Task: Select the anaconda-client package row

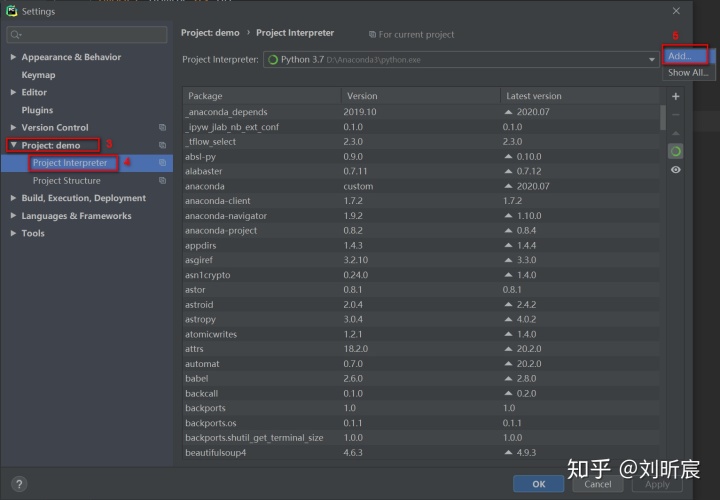Action: point(421,201)
